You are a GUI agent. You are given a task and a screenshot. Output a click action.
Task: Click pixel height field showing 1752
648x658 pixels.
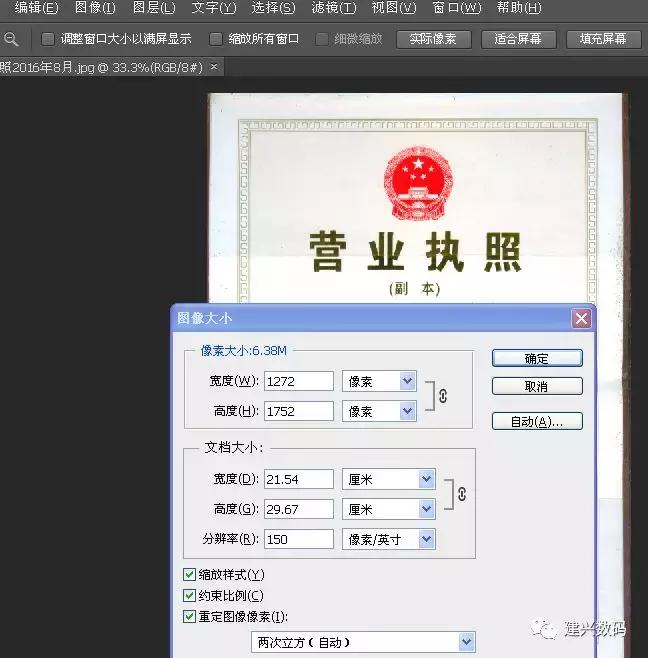point(299,411)
